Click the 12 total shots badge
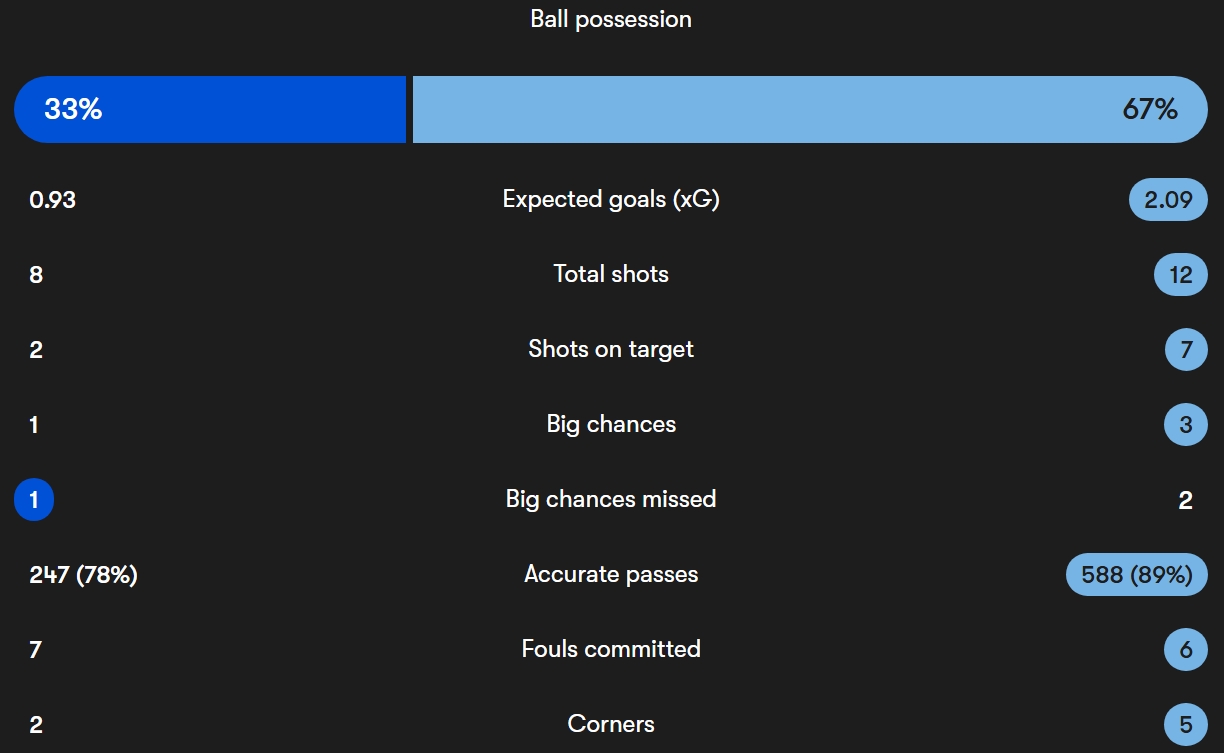 (x=1181, y=275)
